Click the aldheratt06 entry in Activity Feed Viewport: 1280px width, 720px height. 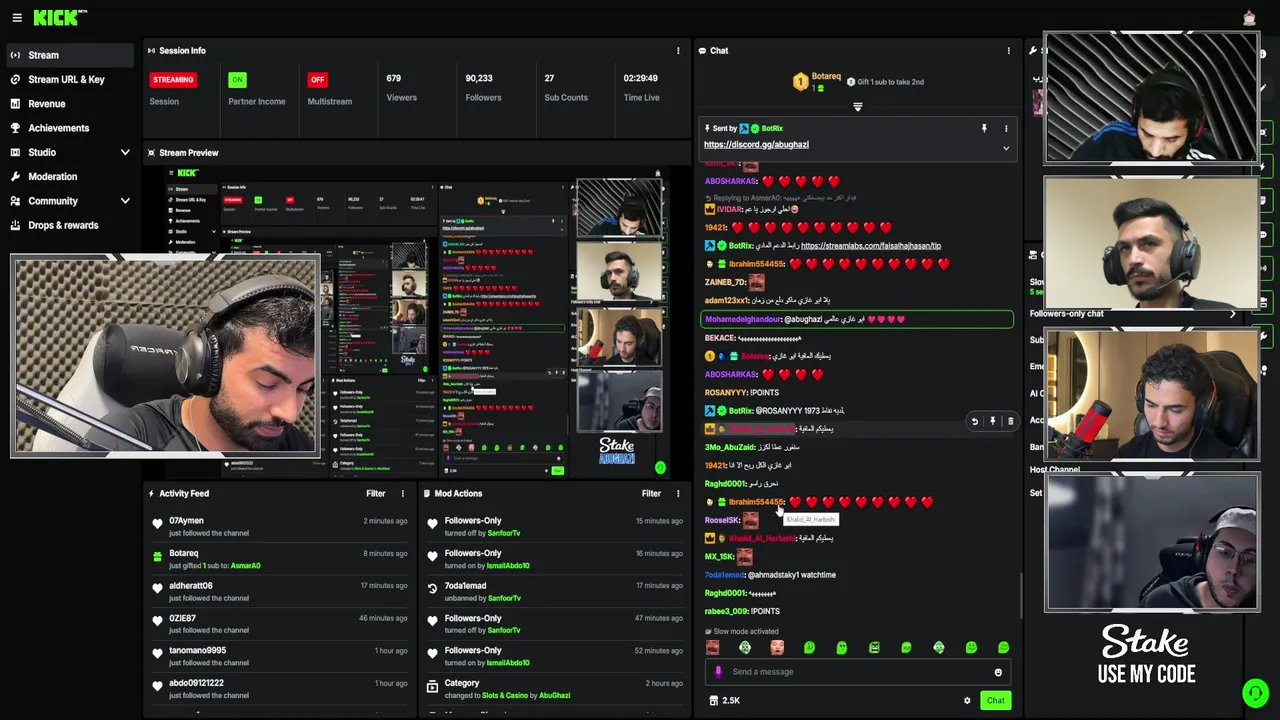pyautogui.click(x=280, y=592)
